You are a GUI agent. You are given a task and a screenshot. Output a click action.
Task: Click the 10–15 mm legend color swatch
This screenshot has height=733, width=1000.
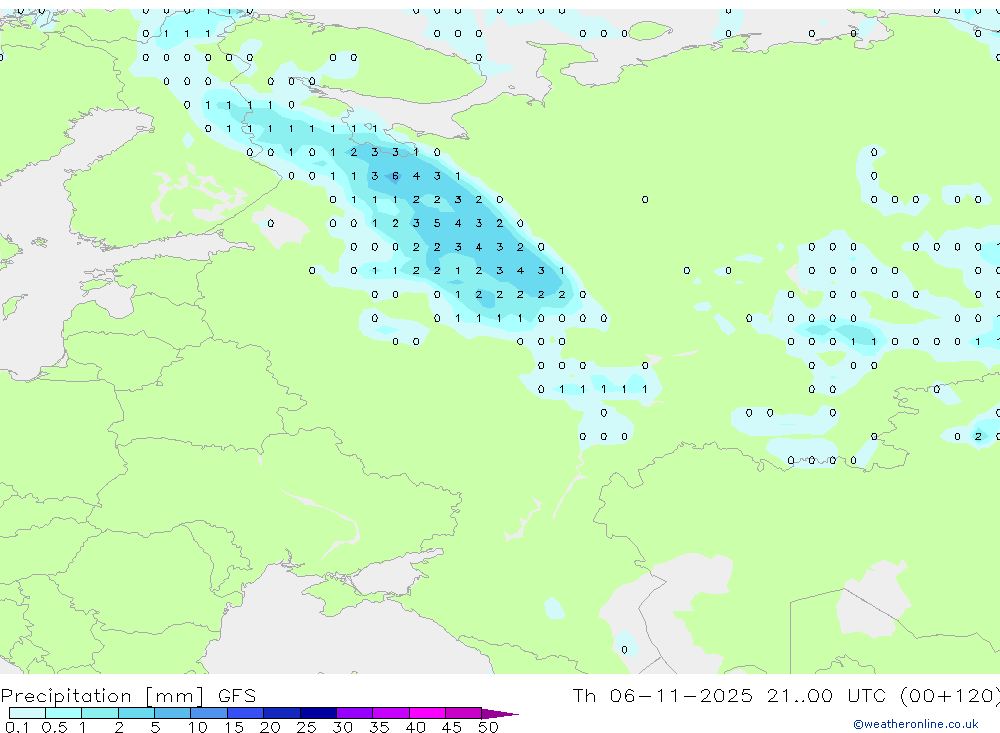209,713
